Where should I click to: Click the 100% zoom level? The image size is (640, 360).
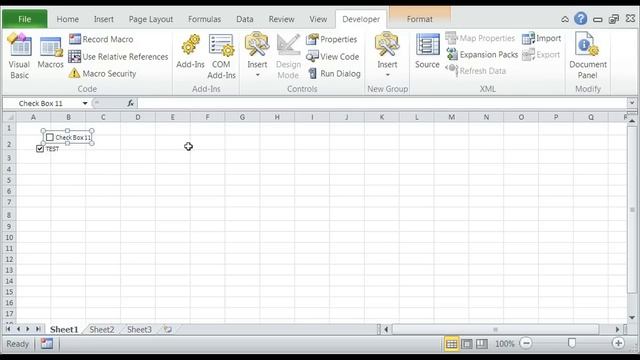(x=504, y=344)
